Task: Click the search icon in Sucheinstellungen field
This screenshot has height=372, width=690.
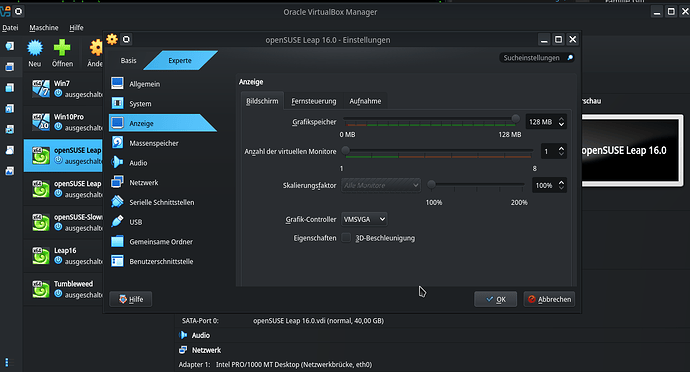Action: tap(570, 58)
